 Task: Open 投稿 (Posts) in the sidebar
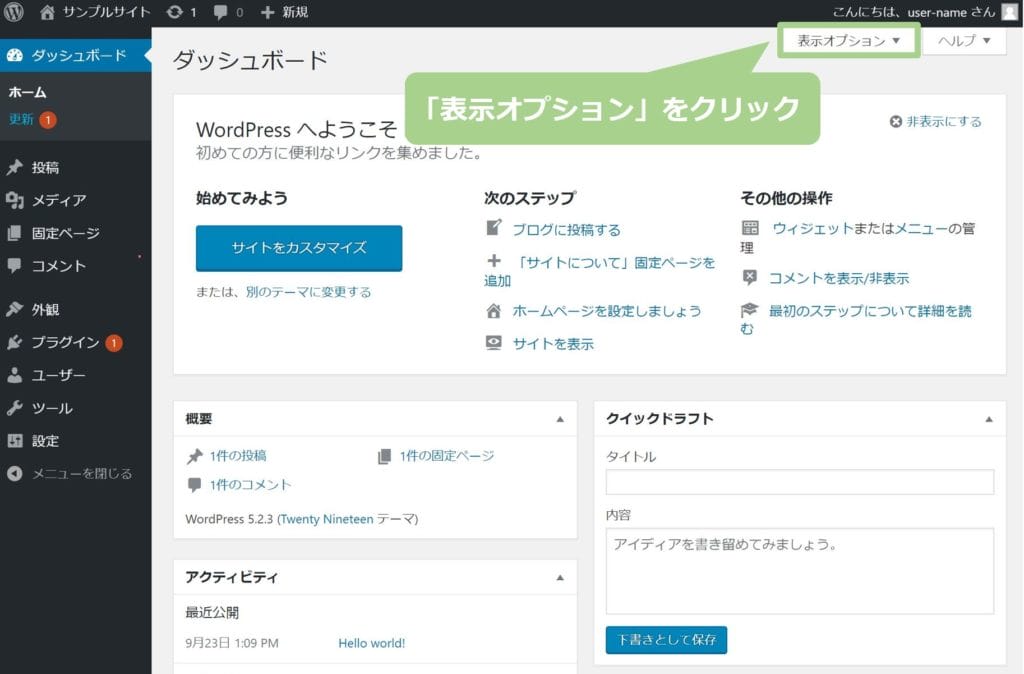[x=45, y=168]
